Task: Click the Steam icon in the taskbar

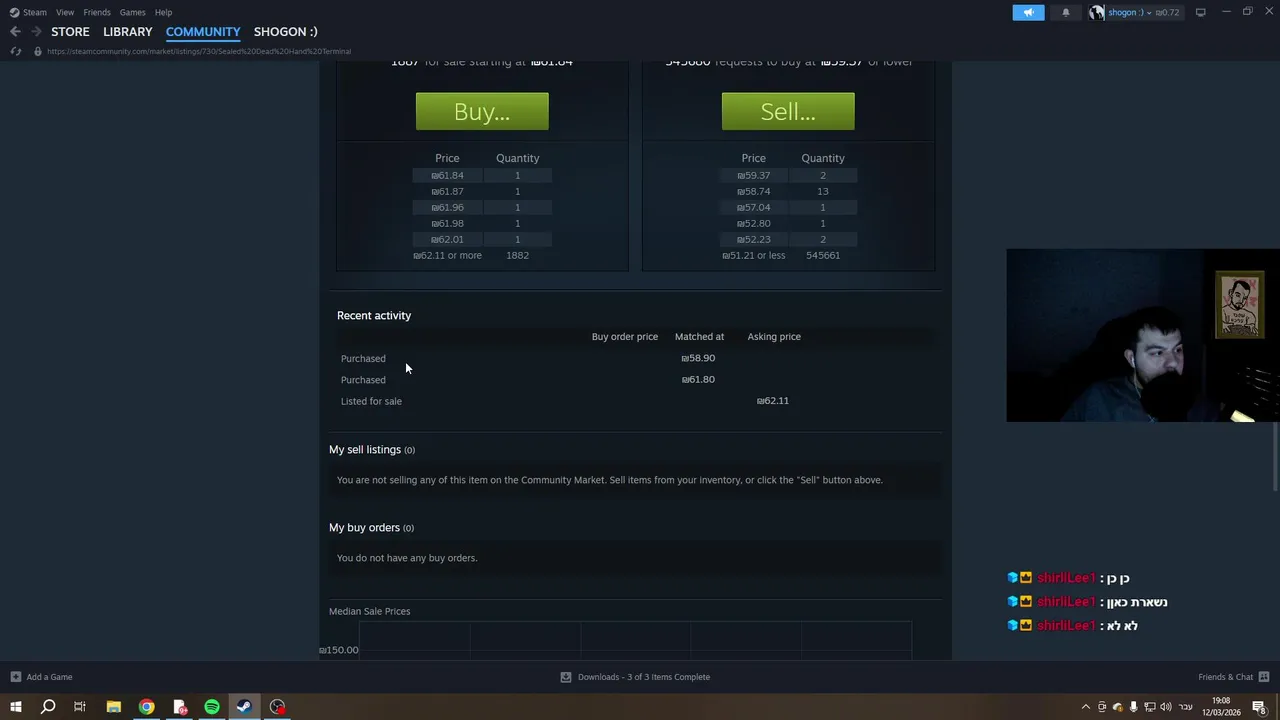Action: pyautogui.click(x=244, y=707)
